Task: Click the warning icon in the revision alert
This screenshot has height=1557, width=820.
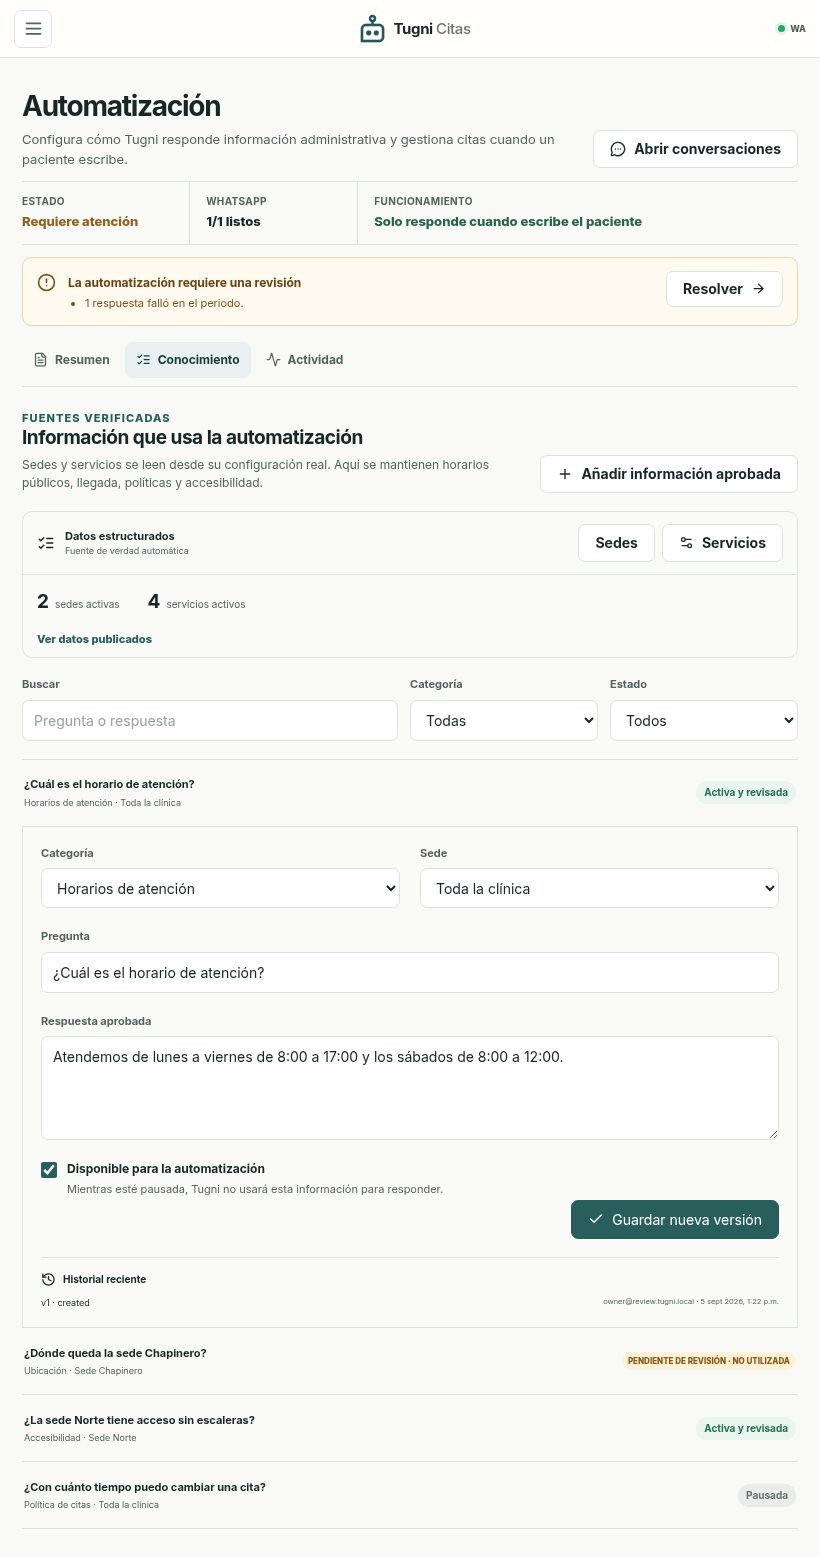Action: coord(46,283)
